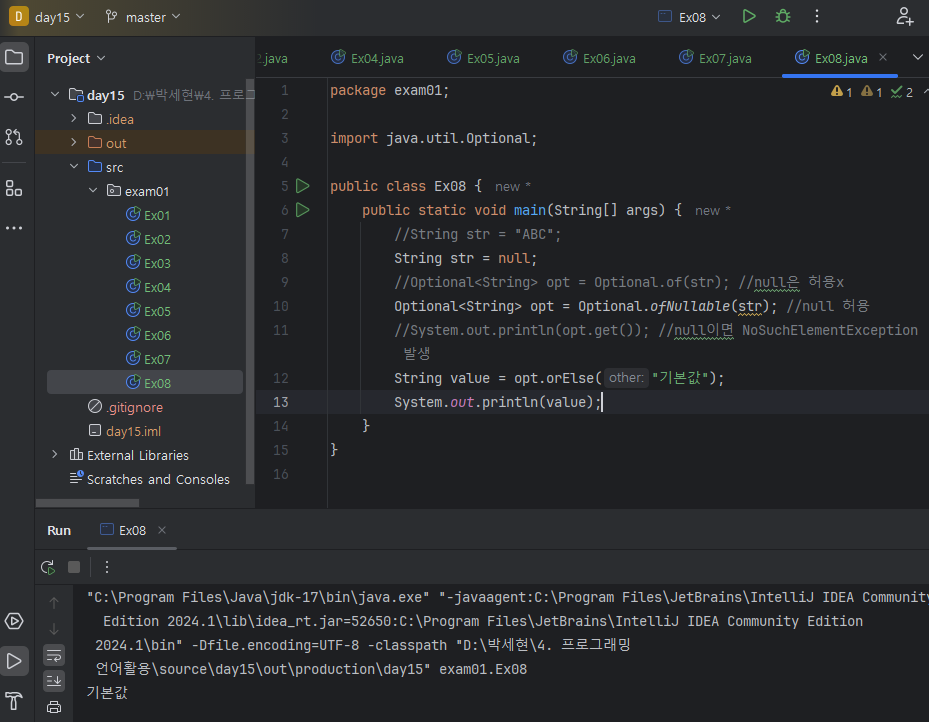Open the Commit tool window
The height and width of the screenshot is (722, 929).
point(14,97)
